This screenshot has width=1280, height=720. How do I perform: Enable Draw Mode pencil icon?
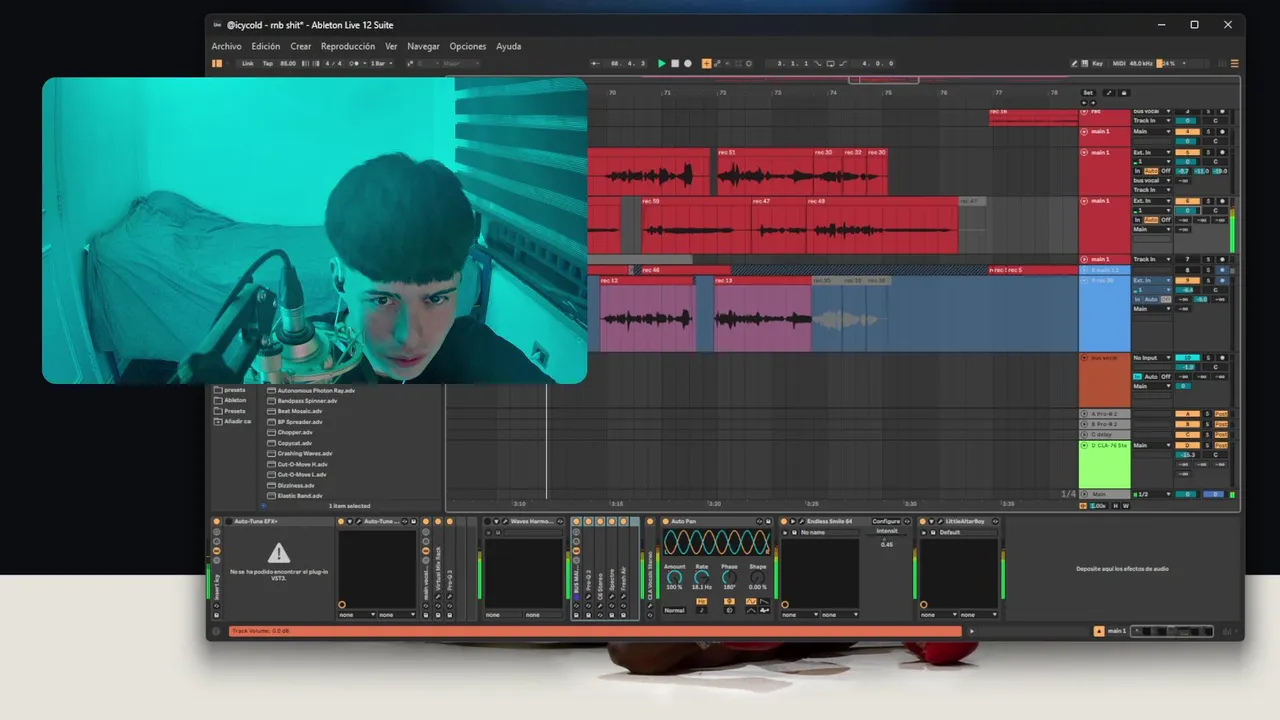(1075, 63)
